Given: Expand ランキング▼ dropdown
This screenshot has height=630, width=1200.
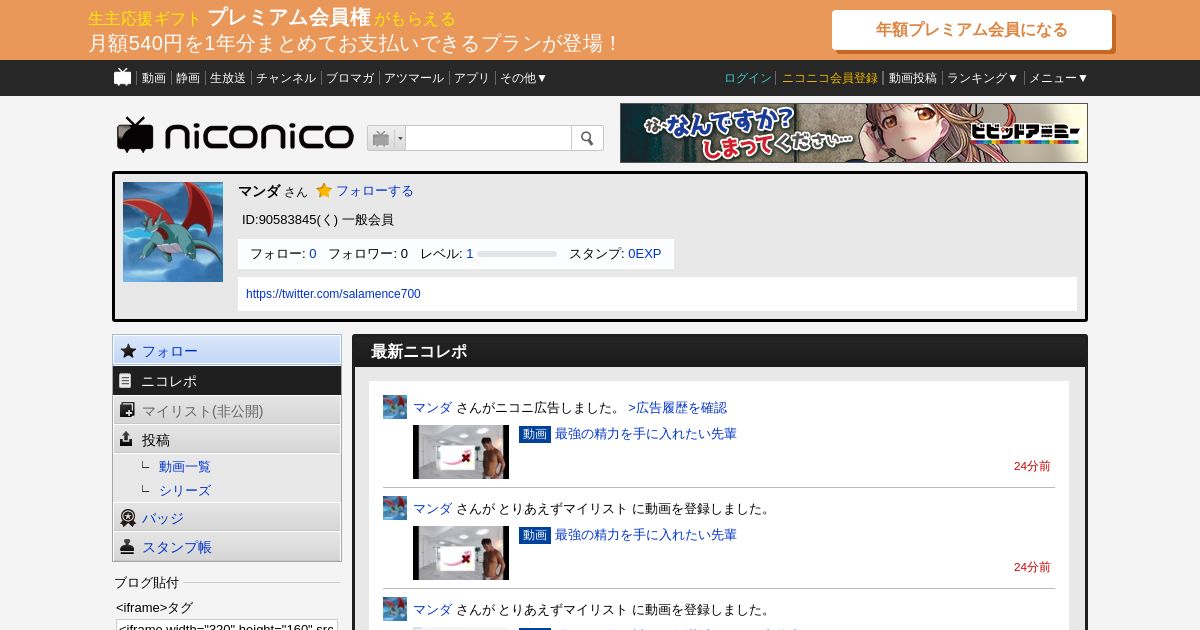Looking at the screenshot, I should click(x=983, y=78).
